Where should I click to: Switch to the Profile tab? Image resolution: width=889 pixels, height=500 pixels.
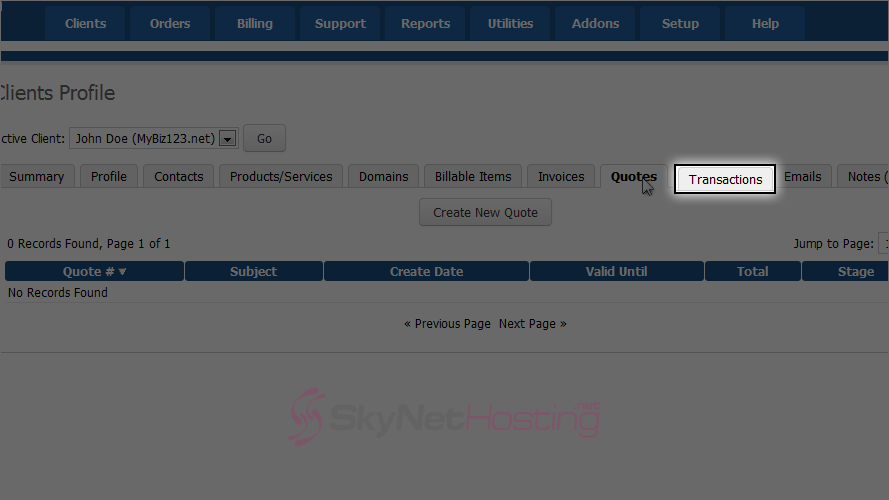click(x=109, y=176)
